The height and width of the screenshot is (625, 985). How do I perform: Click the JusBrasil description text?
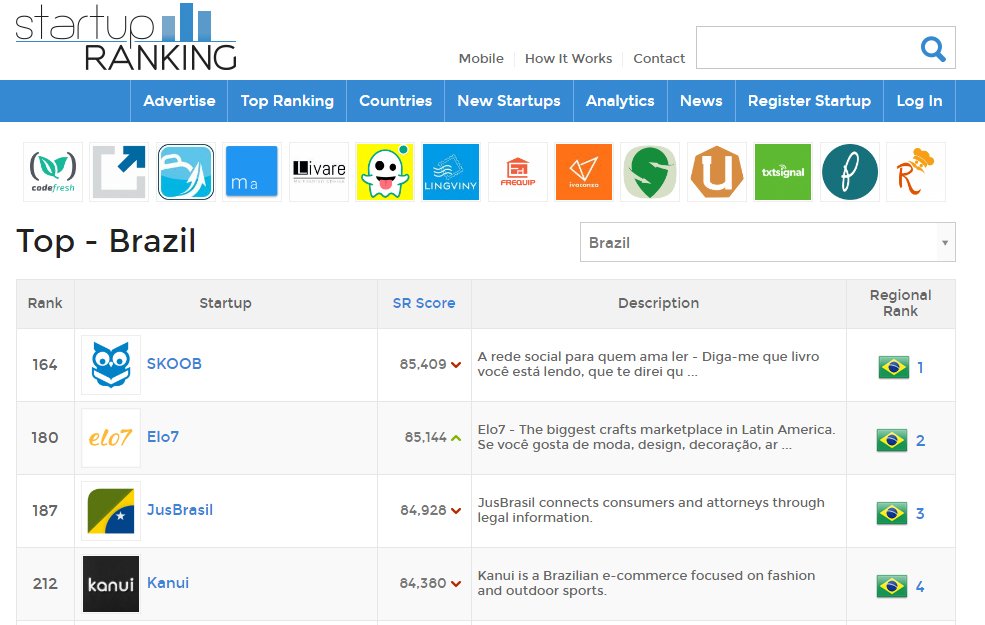click(651, 510)
